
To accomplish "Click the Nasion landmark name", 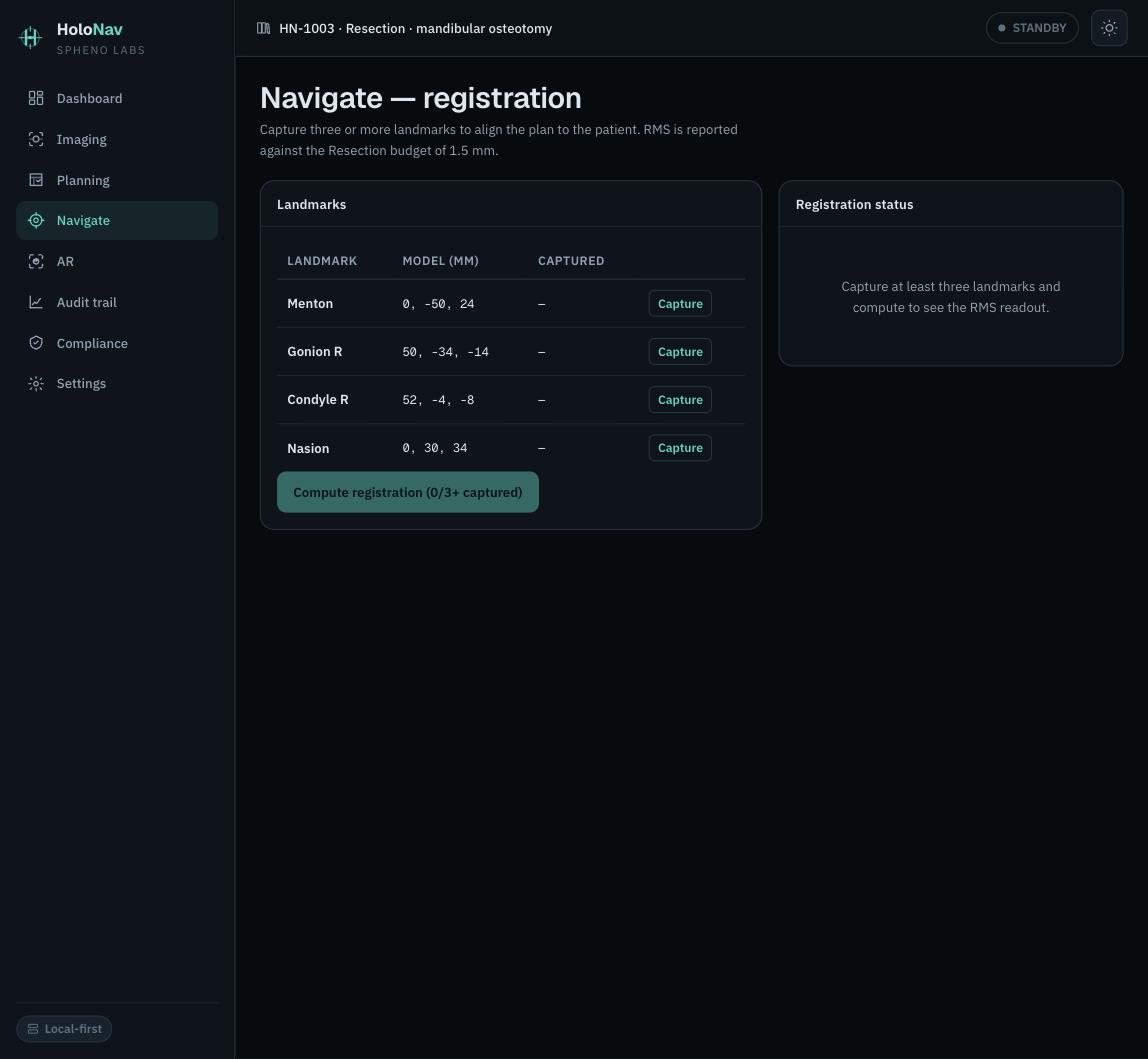I will (308, 448).
